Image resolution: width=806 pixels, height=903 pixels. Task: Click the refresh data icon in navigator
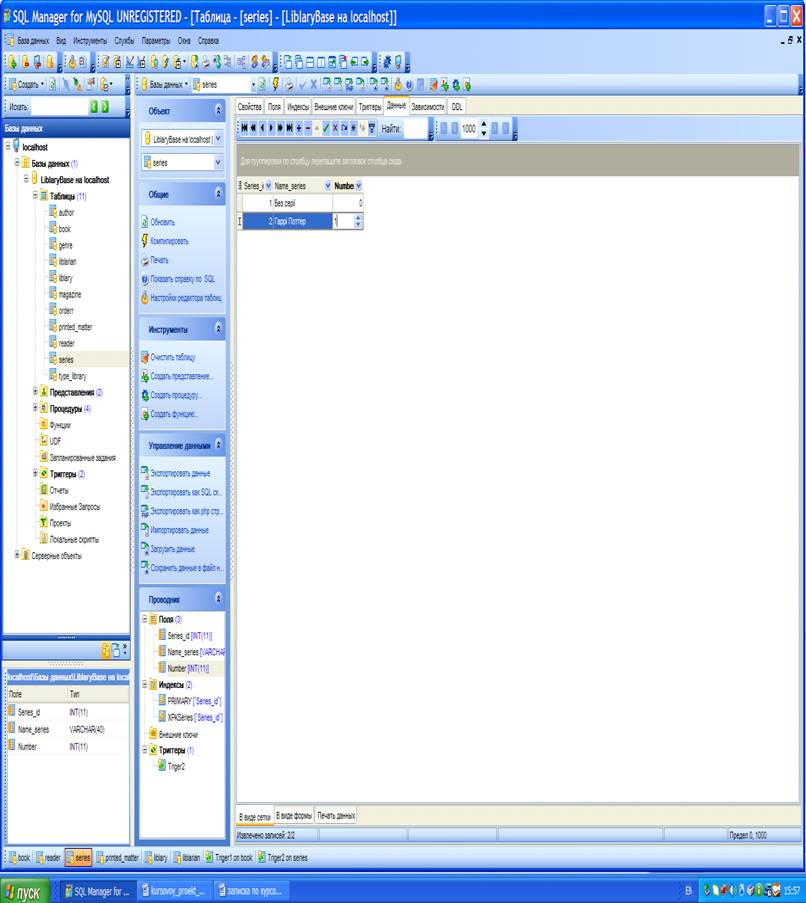(x=344, y=128)
